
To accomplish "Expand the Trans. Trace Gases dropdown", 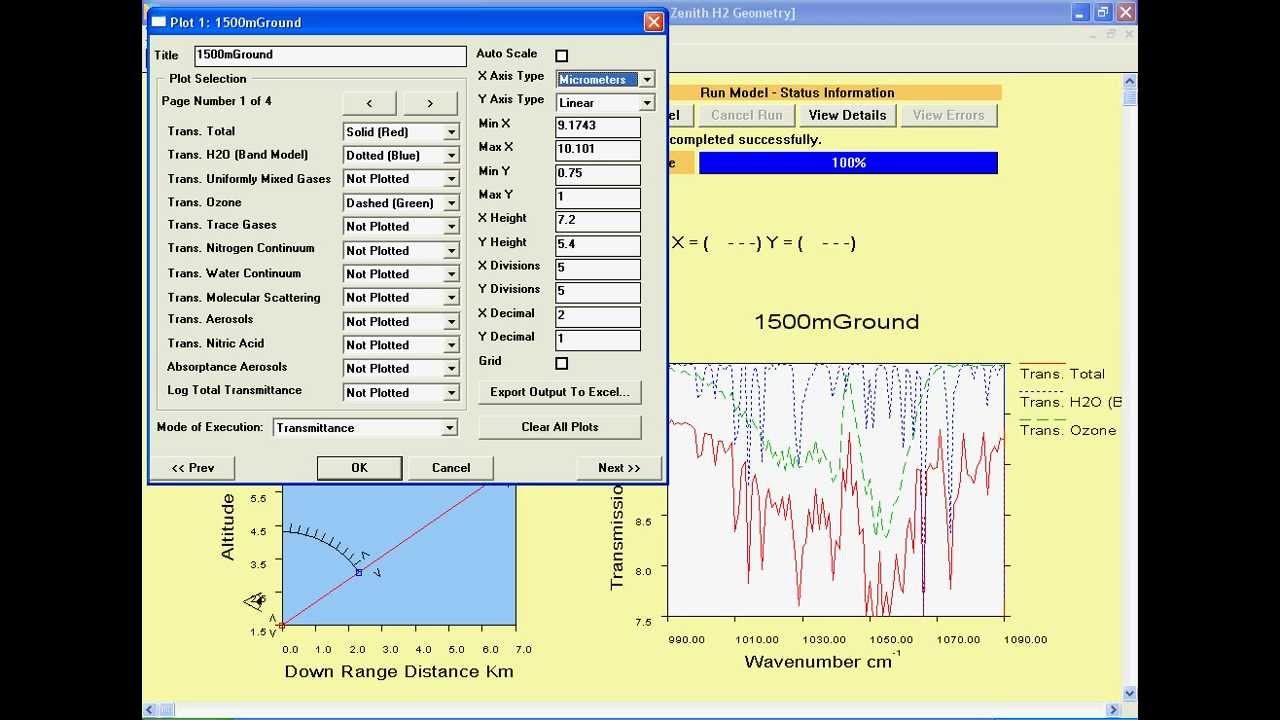I will [451, 227].
